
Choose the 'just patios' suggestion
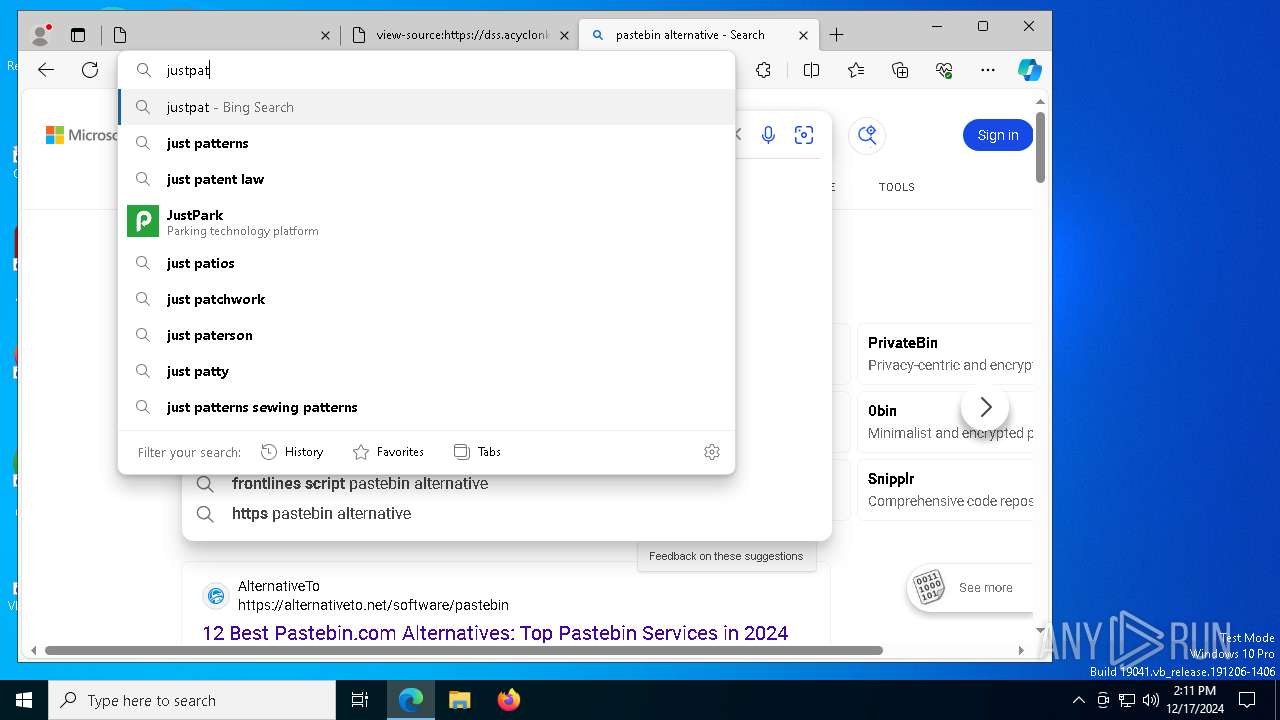[x=426, y=263]
